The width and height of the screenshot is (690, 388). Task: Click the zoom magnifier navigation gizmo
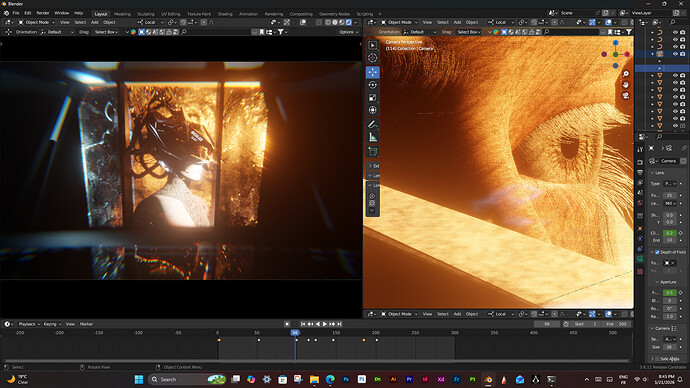click(626, 74)
